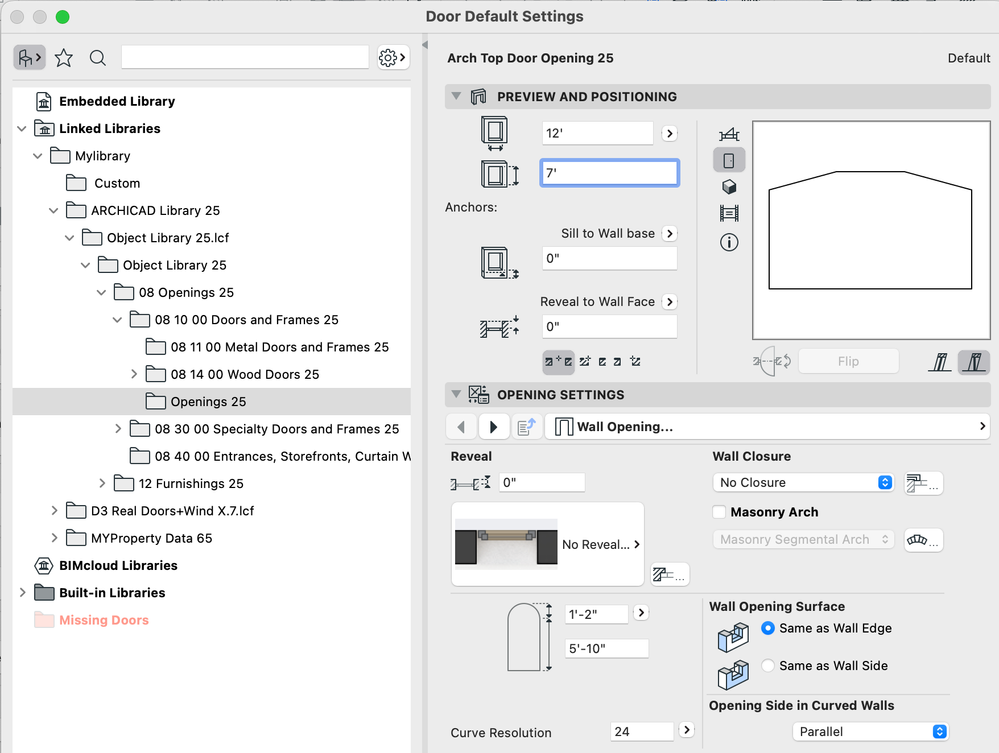The height and width of the screenshot is (753, 999).
Task: Open the library folder view button
Action: click(x=29, y=58)
